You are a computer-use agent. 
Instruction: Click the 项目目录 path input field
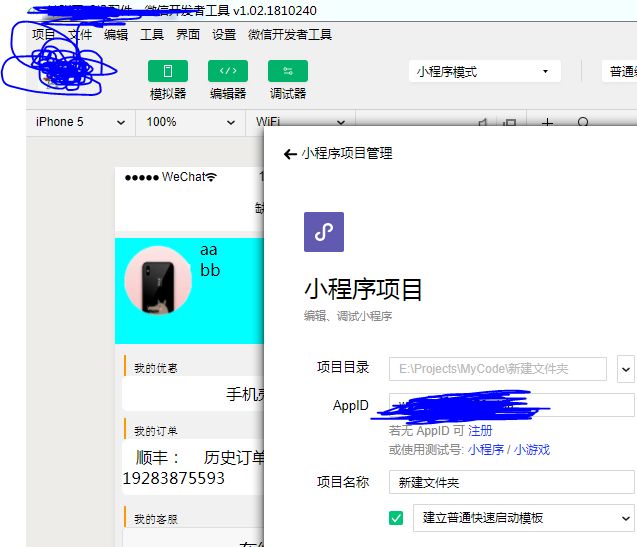pyautogui.click(x=498, y=369)
